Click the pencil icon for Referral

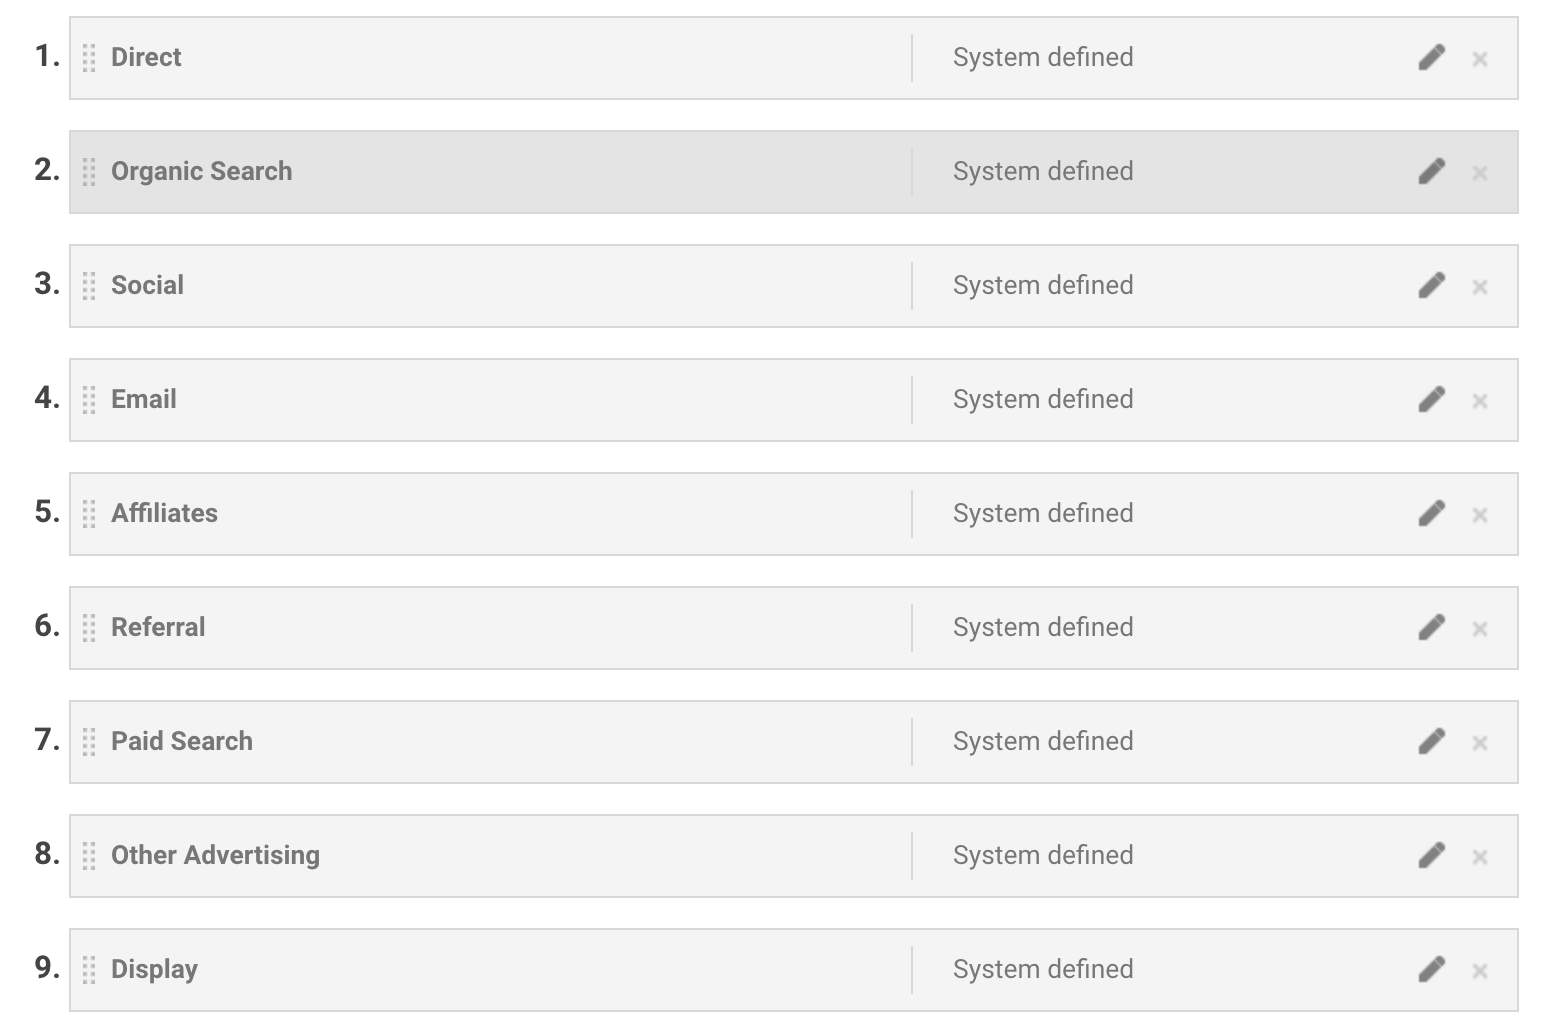tap(1431, 628)
